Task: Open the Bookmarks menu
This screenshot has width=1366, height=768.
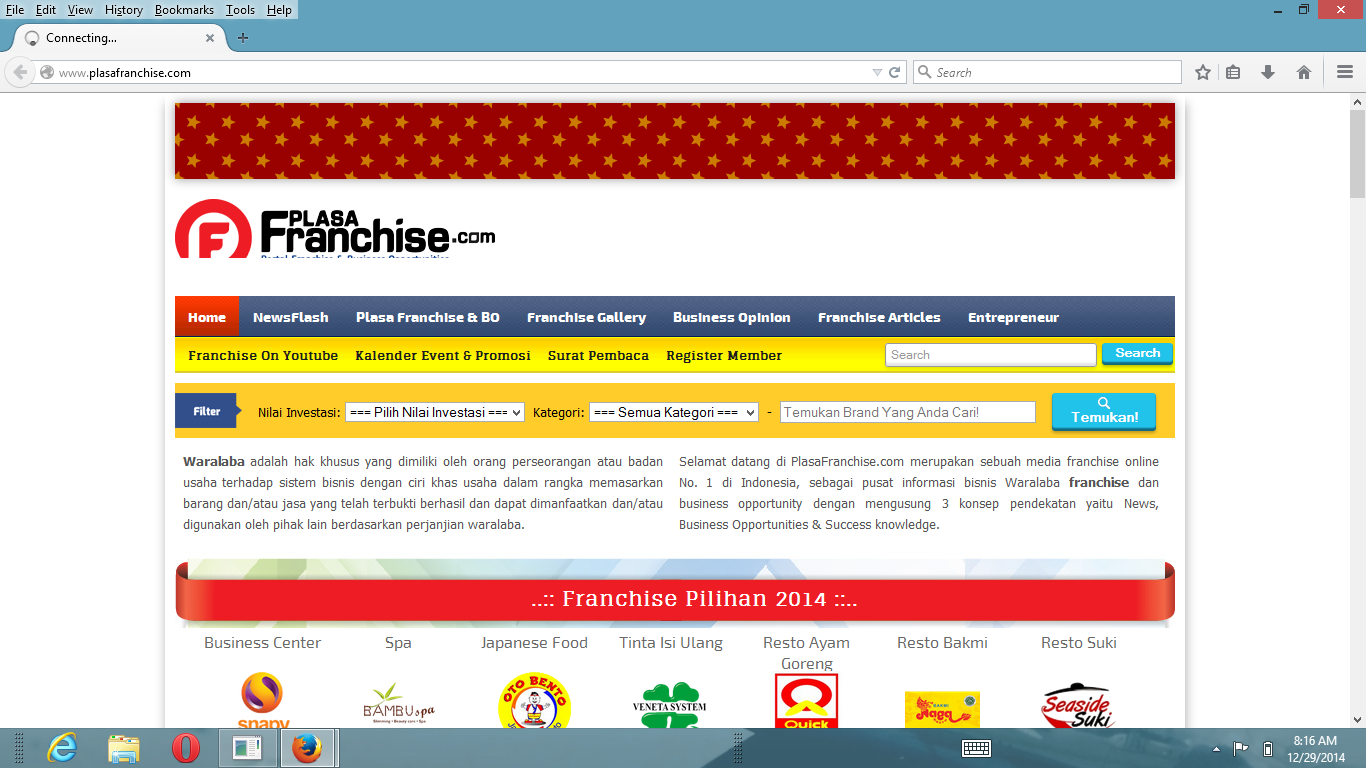Action: click(x=184, y=10)
